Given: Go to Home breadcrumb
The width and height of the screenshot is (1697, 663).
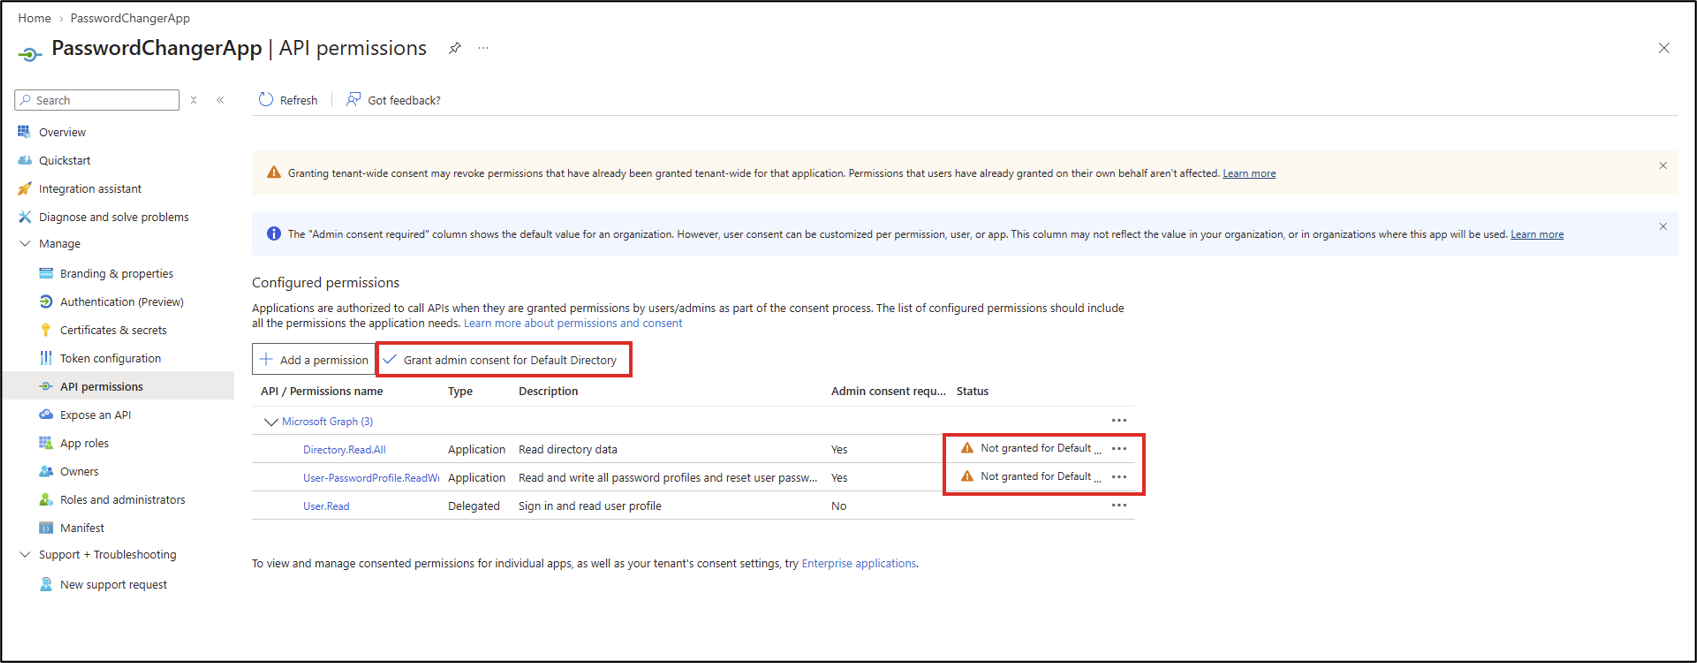Looking at the screenshot, I should (x=34, y=18).
